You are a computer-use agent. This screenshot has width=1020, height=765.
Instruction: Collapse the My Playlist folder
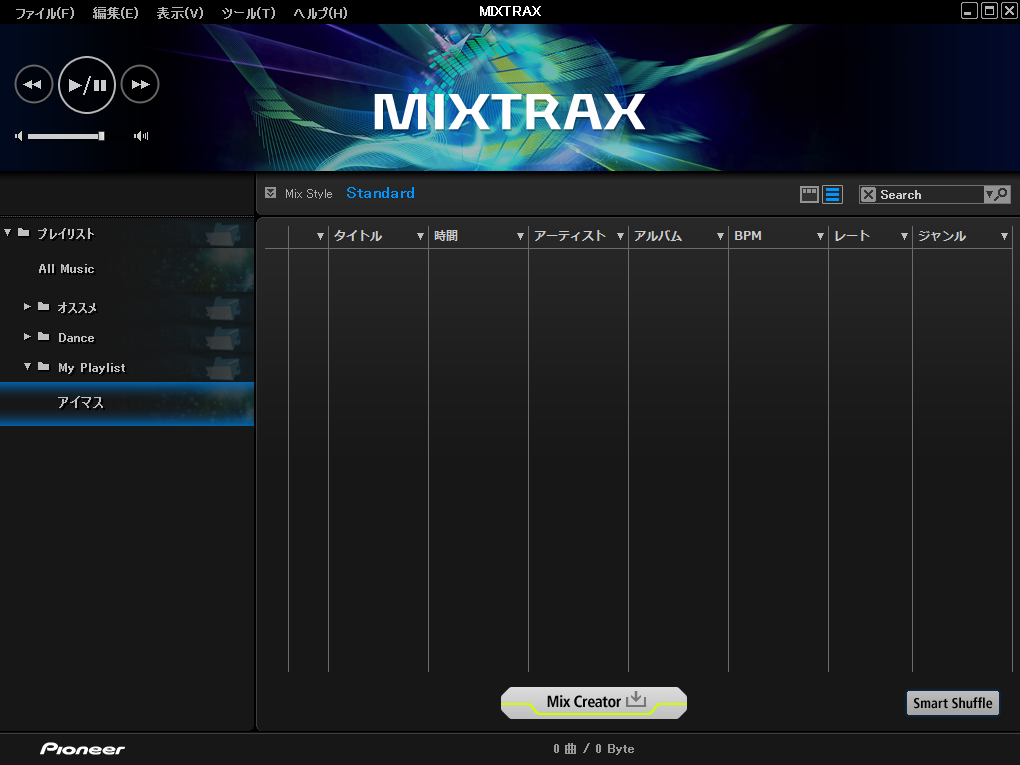[x=28, y=367]
